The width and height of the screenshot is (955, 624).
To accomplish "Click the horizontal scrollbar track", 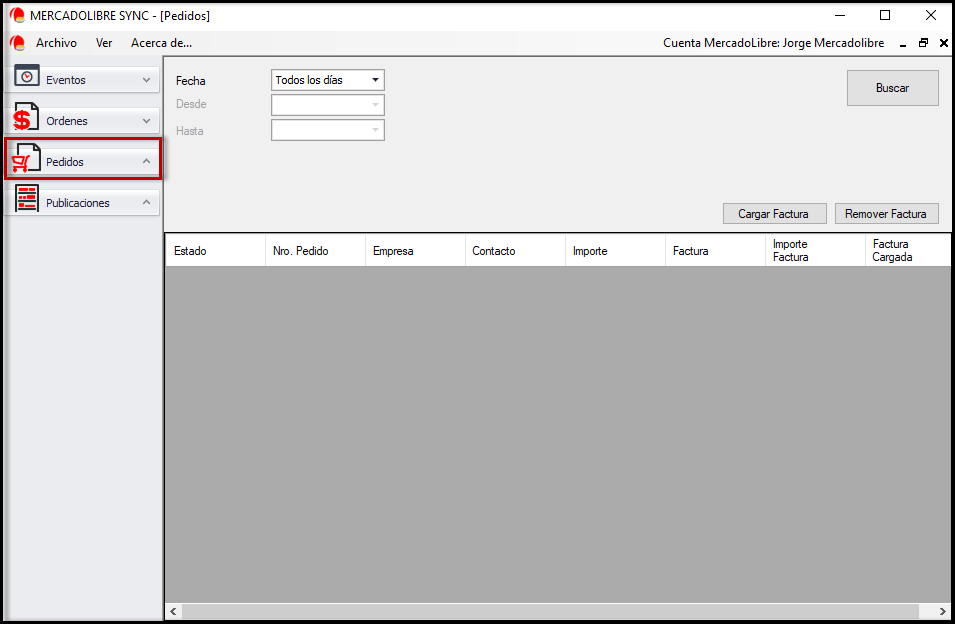I will (x=550, y=611).
